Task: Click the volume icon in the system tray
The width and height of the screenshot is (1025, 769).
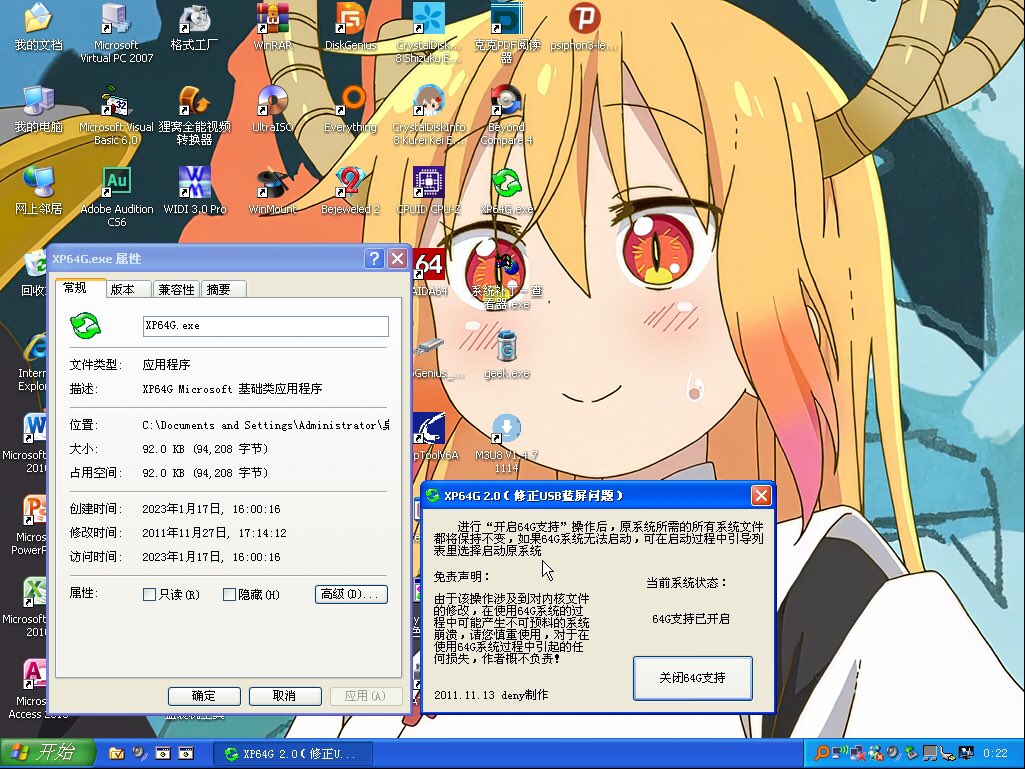Action: click(893, 752)
